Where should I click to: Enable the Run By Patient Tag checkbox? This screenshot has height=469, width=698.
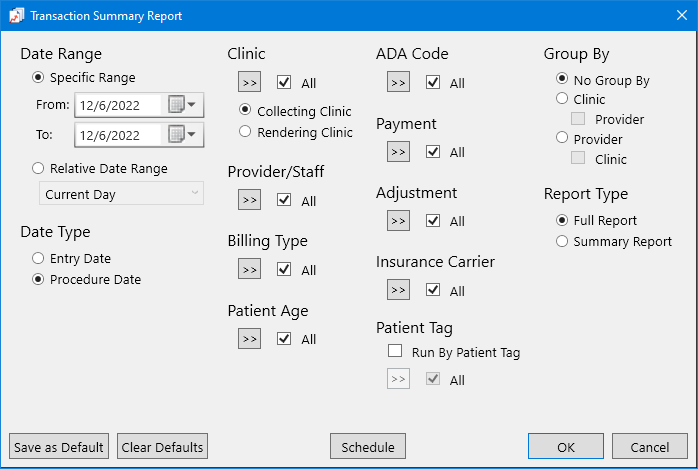pyautogui.click(x=395, y=352)
